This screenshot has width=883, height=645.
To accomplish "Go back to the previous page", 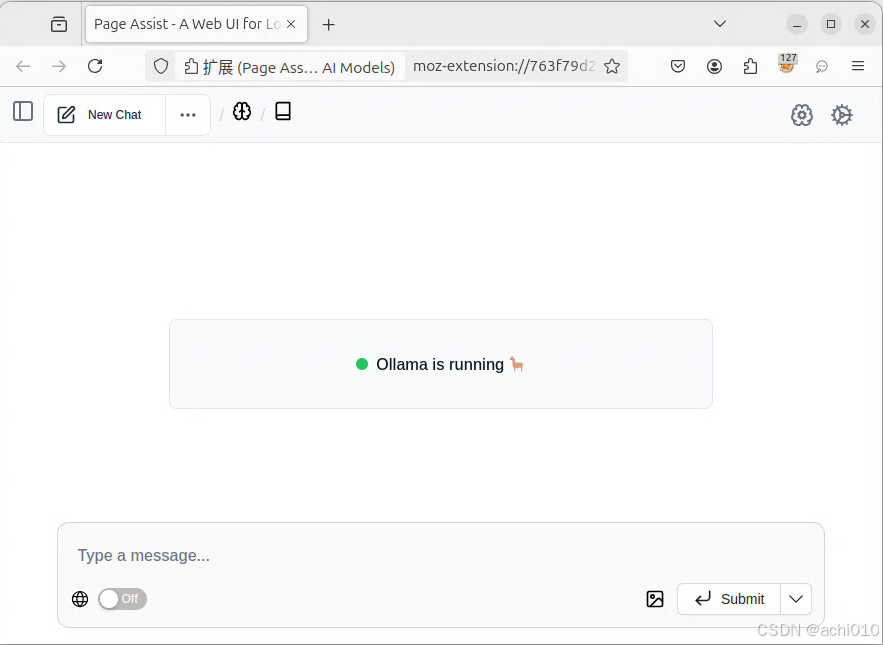I will 23,66.
